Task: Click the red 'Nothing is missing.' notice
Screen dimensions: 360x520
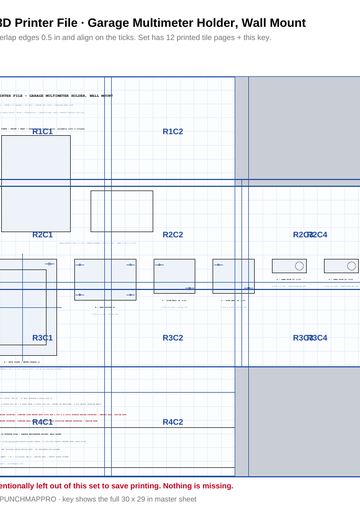Action: pyautogui.click(x=198, y=486)
